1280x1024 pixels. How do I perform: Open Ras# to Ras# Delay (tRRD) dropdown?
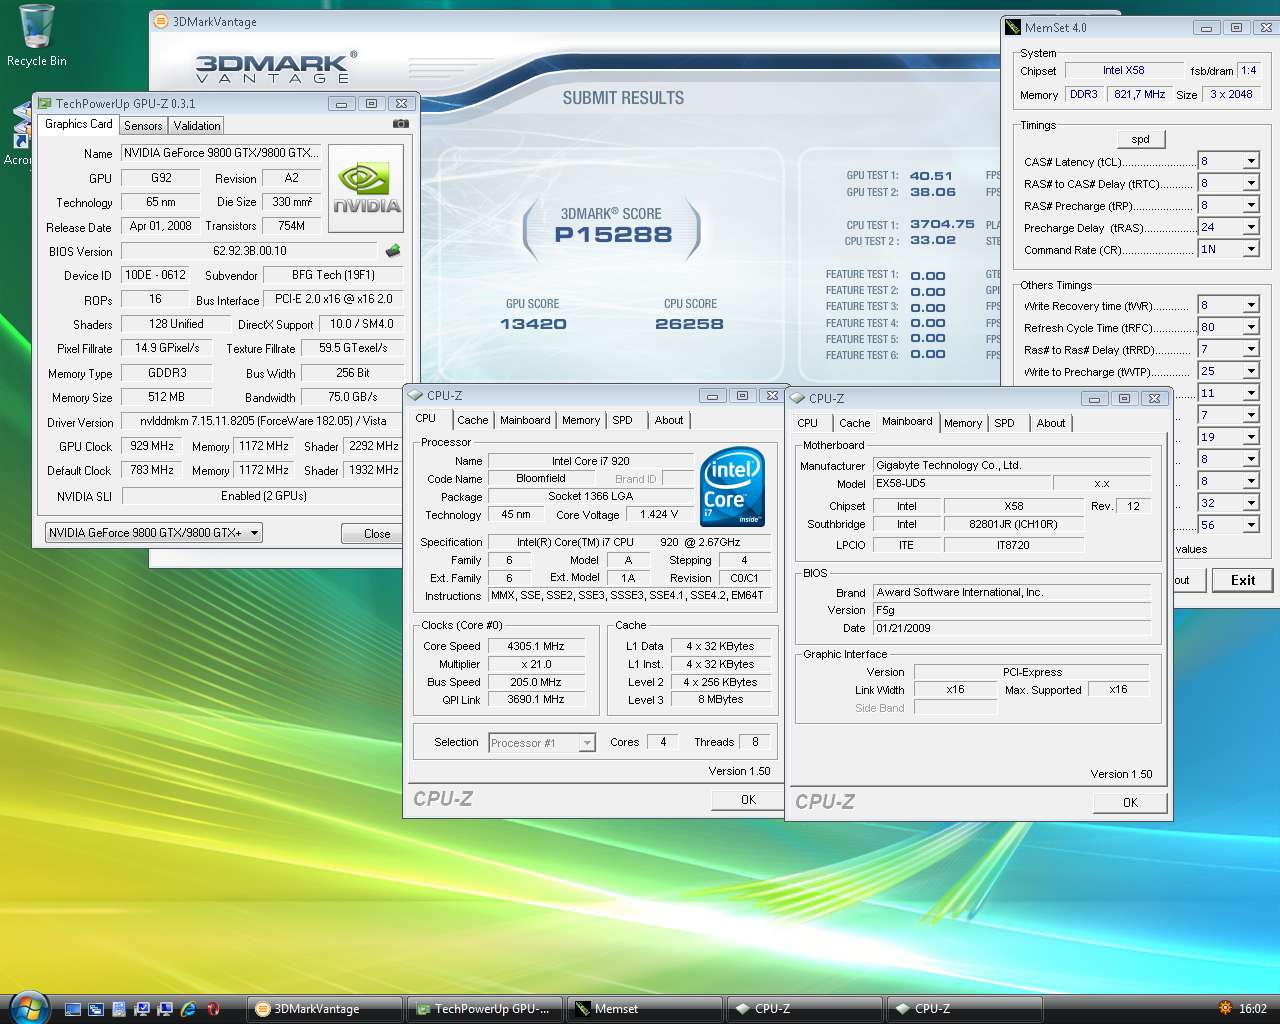1251,349
